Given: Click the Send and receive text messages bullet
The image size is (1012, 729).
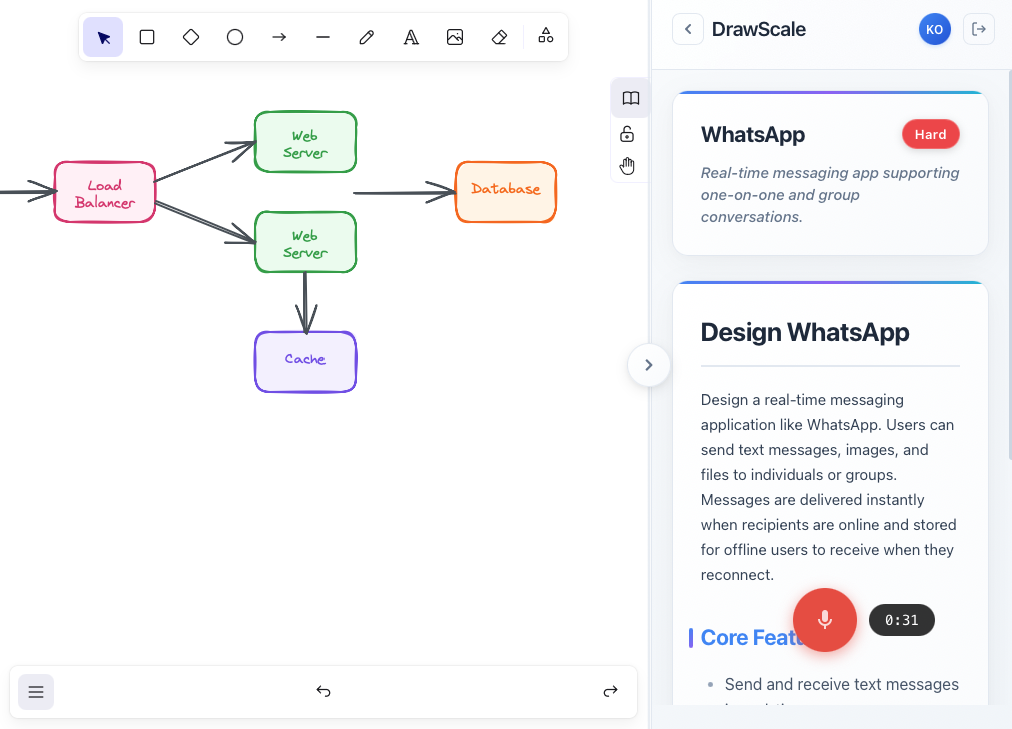Looking at the screenshot, I should (x=842, y=684).
